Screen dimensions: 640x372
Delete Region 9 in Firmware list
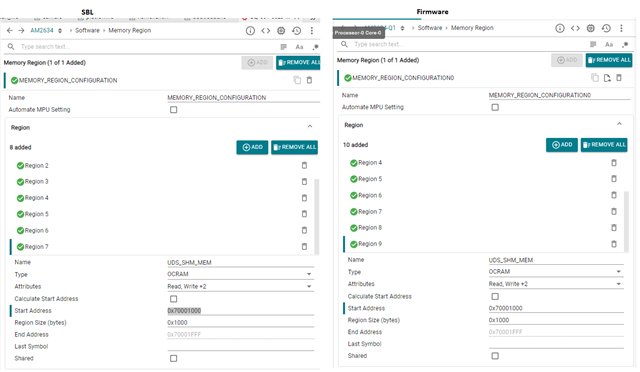coord(613,244)
